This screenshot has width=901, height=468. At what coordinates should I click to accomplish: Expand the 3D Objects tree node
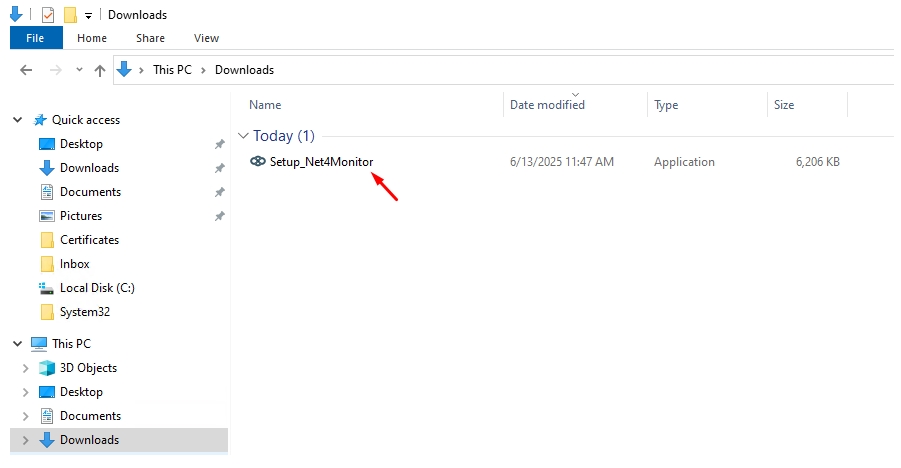tap(25, 368)
